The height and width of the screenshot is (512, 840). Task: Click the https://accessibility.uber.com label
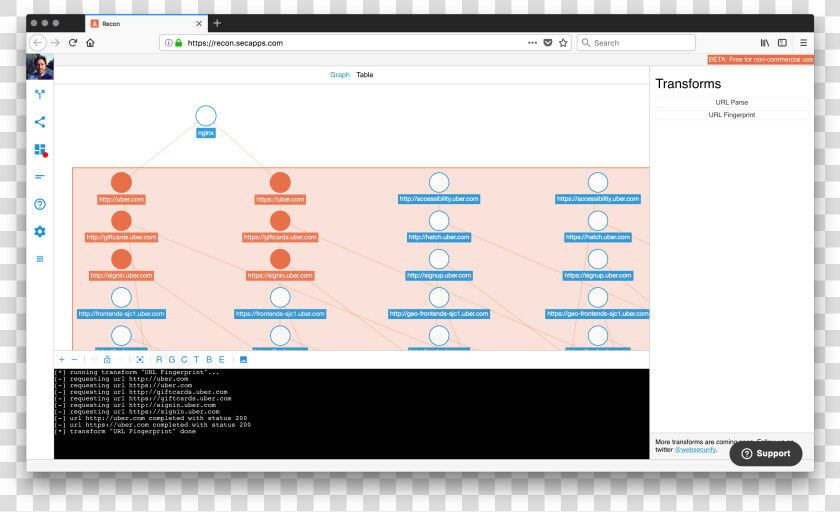(598, 199)
